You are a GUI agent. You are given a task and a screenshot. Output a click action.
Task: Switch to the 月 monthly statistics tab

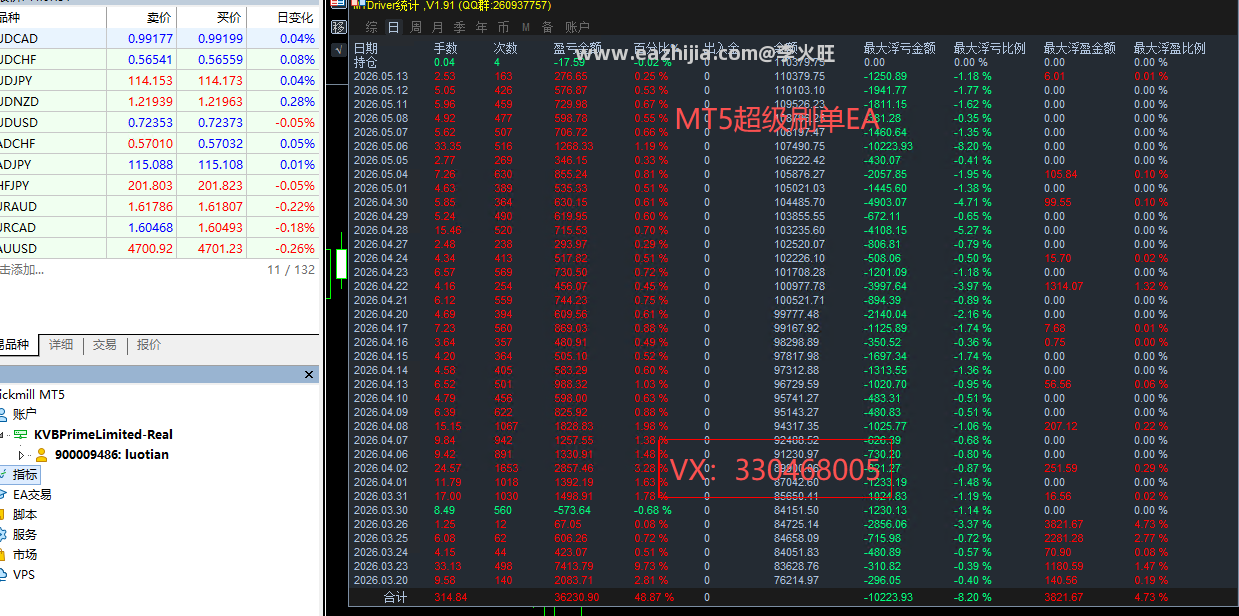click(x=438, y=27)
